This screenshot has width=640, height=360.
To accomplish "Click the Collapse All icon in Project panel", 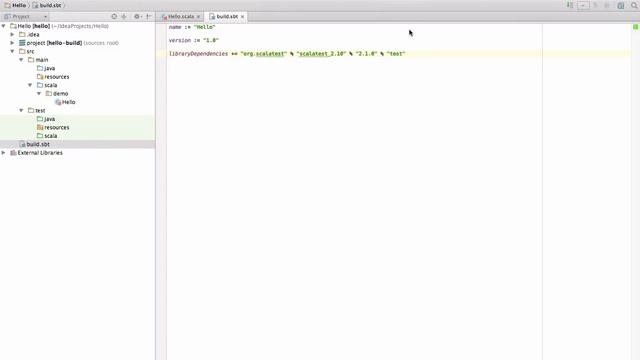I will (124, 16).
